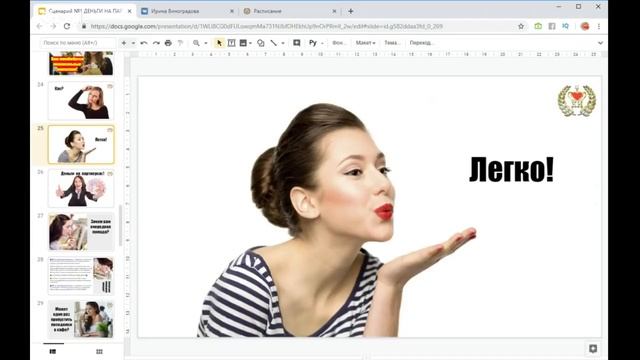Click the menu search field

[x=78, y=43]
